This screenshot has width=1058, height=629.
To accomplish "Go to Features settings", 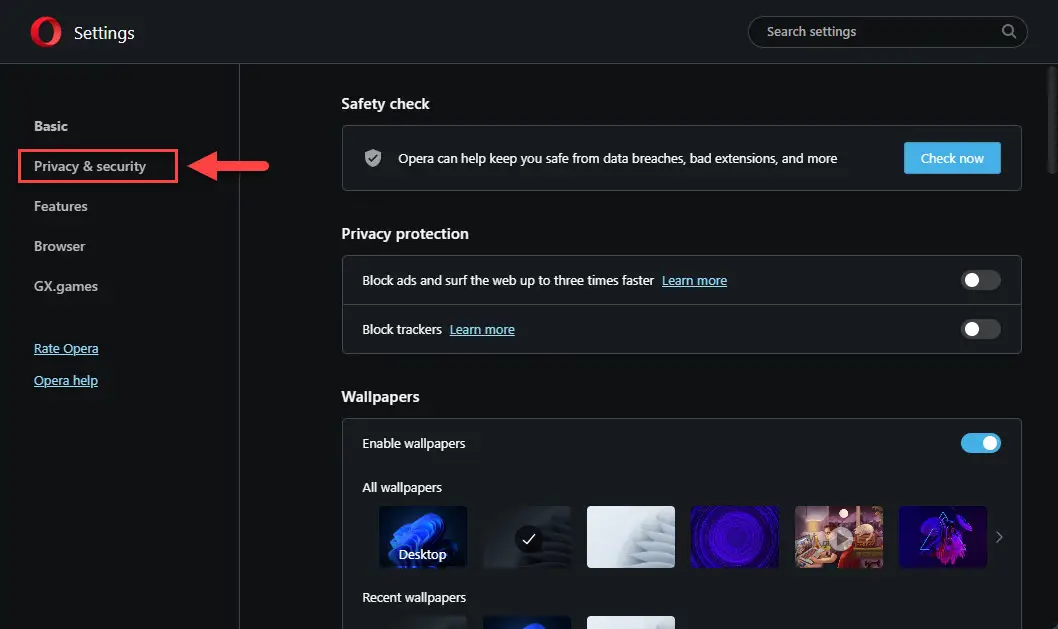I will [x=61, y=207].
